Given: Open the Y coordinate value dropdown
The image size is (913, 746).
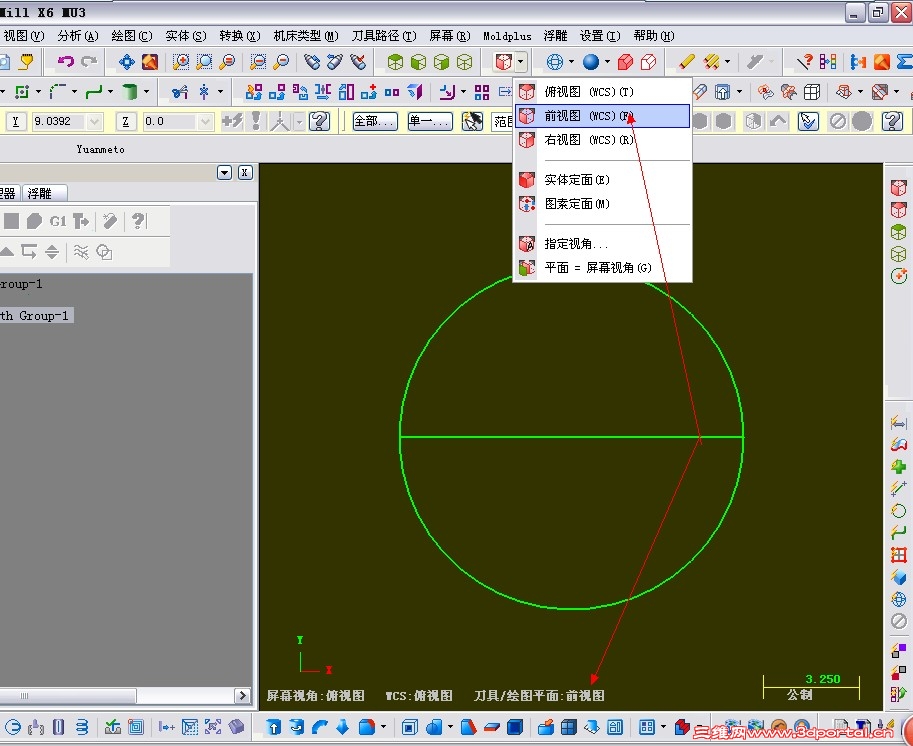Looking at the screenshot, I should 94,121.
